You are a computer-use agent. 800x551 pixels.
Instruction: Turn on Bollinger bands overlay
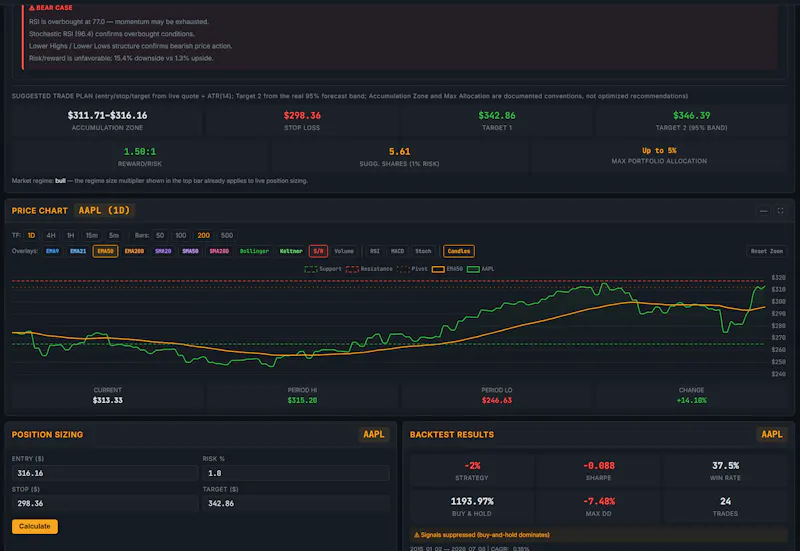tap(254, 251)
